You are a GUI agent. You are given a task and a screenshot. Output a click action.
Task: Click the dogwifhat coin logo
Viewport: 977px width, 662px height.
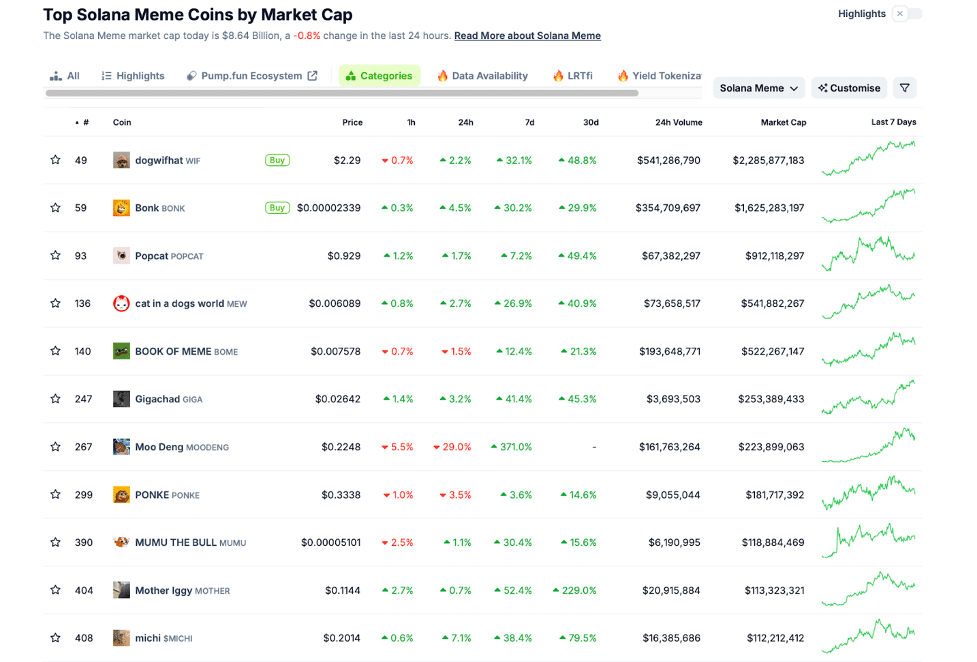point(121,160)
